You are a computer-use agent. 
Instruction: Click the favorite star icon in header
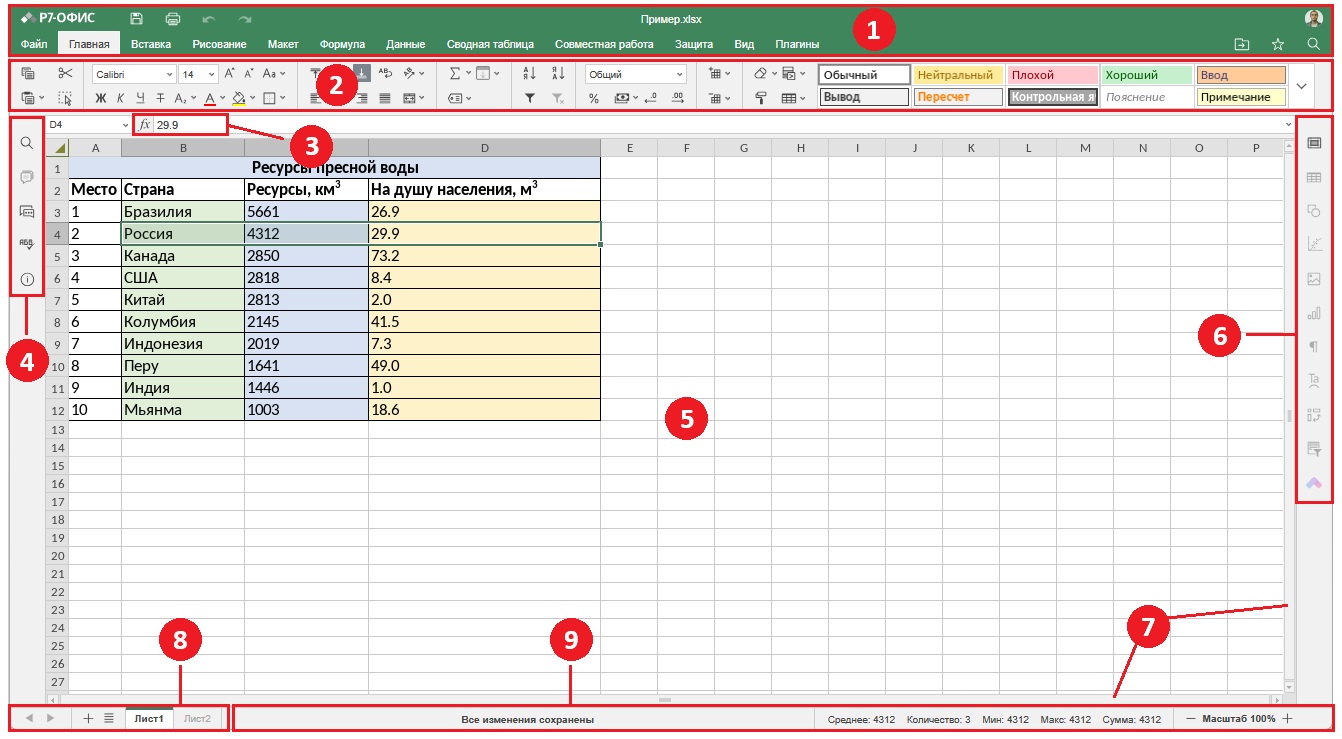pyautogui.click(x=1278, y=44)
